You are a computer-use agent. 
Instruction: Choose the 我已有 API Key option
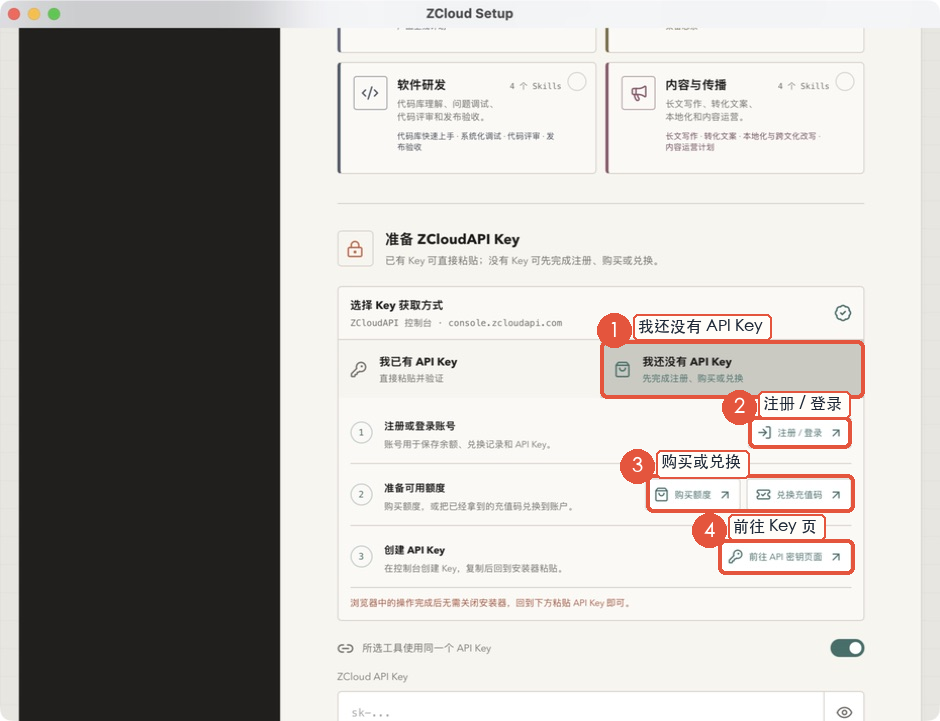470,369
